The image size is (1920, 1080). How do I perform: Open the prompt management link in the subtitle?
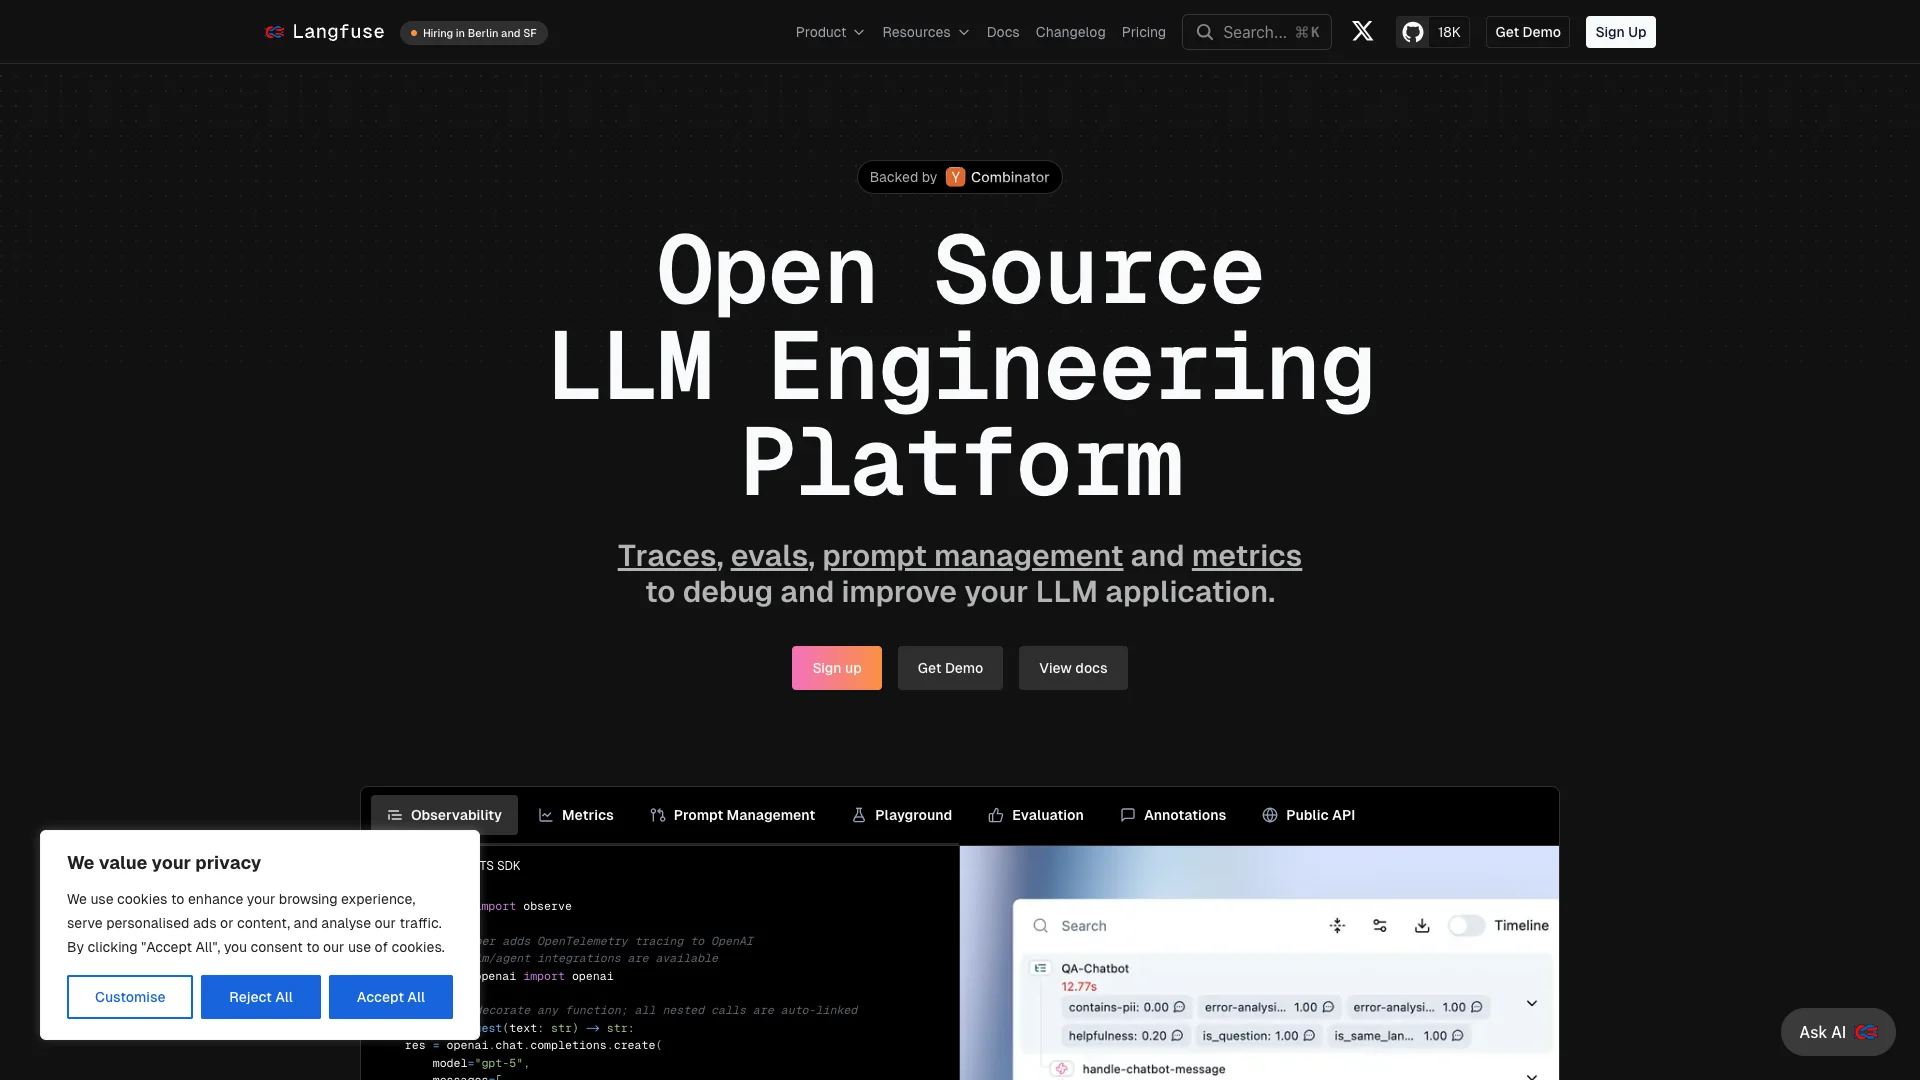pos(972,556)
